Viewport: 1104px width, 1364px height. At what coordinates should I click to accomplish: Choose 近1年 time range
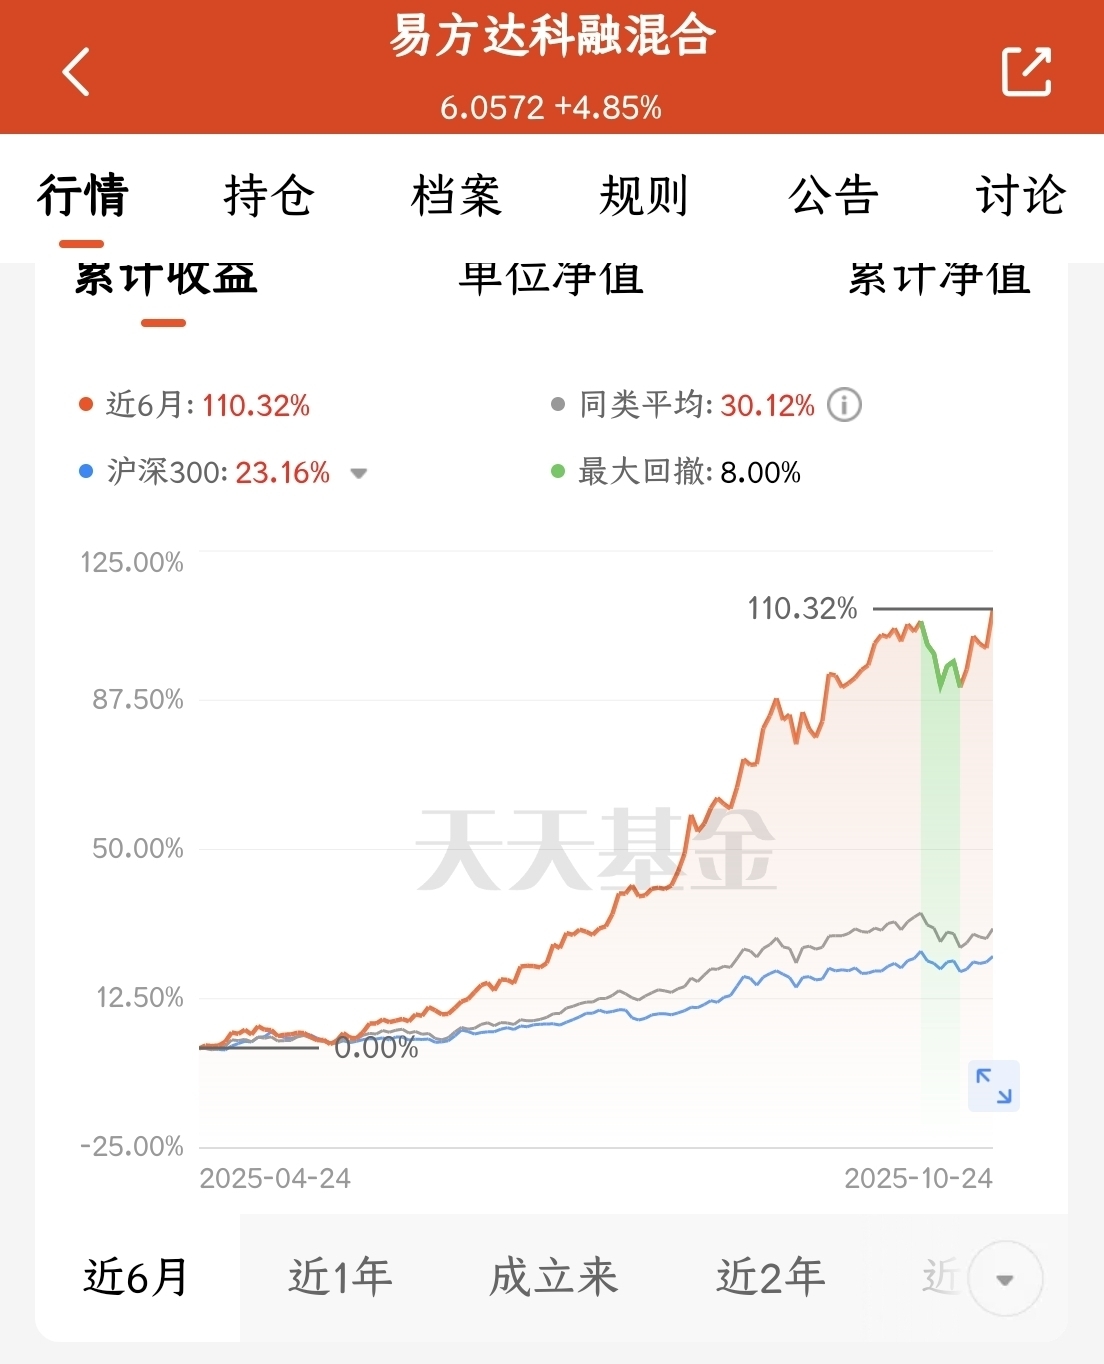point(340,1277)
